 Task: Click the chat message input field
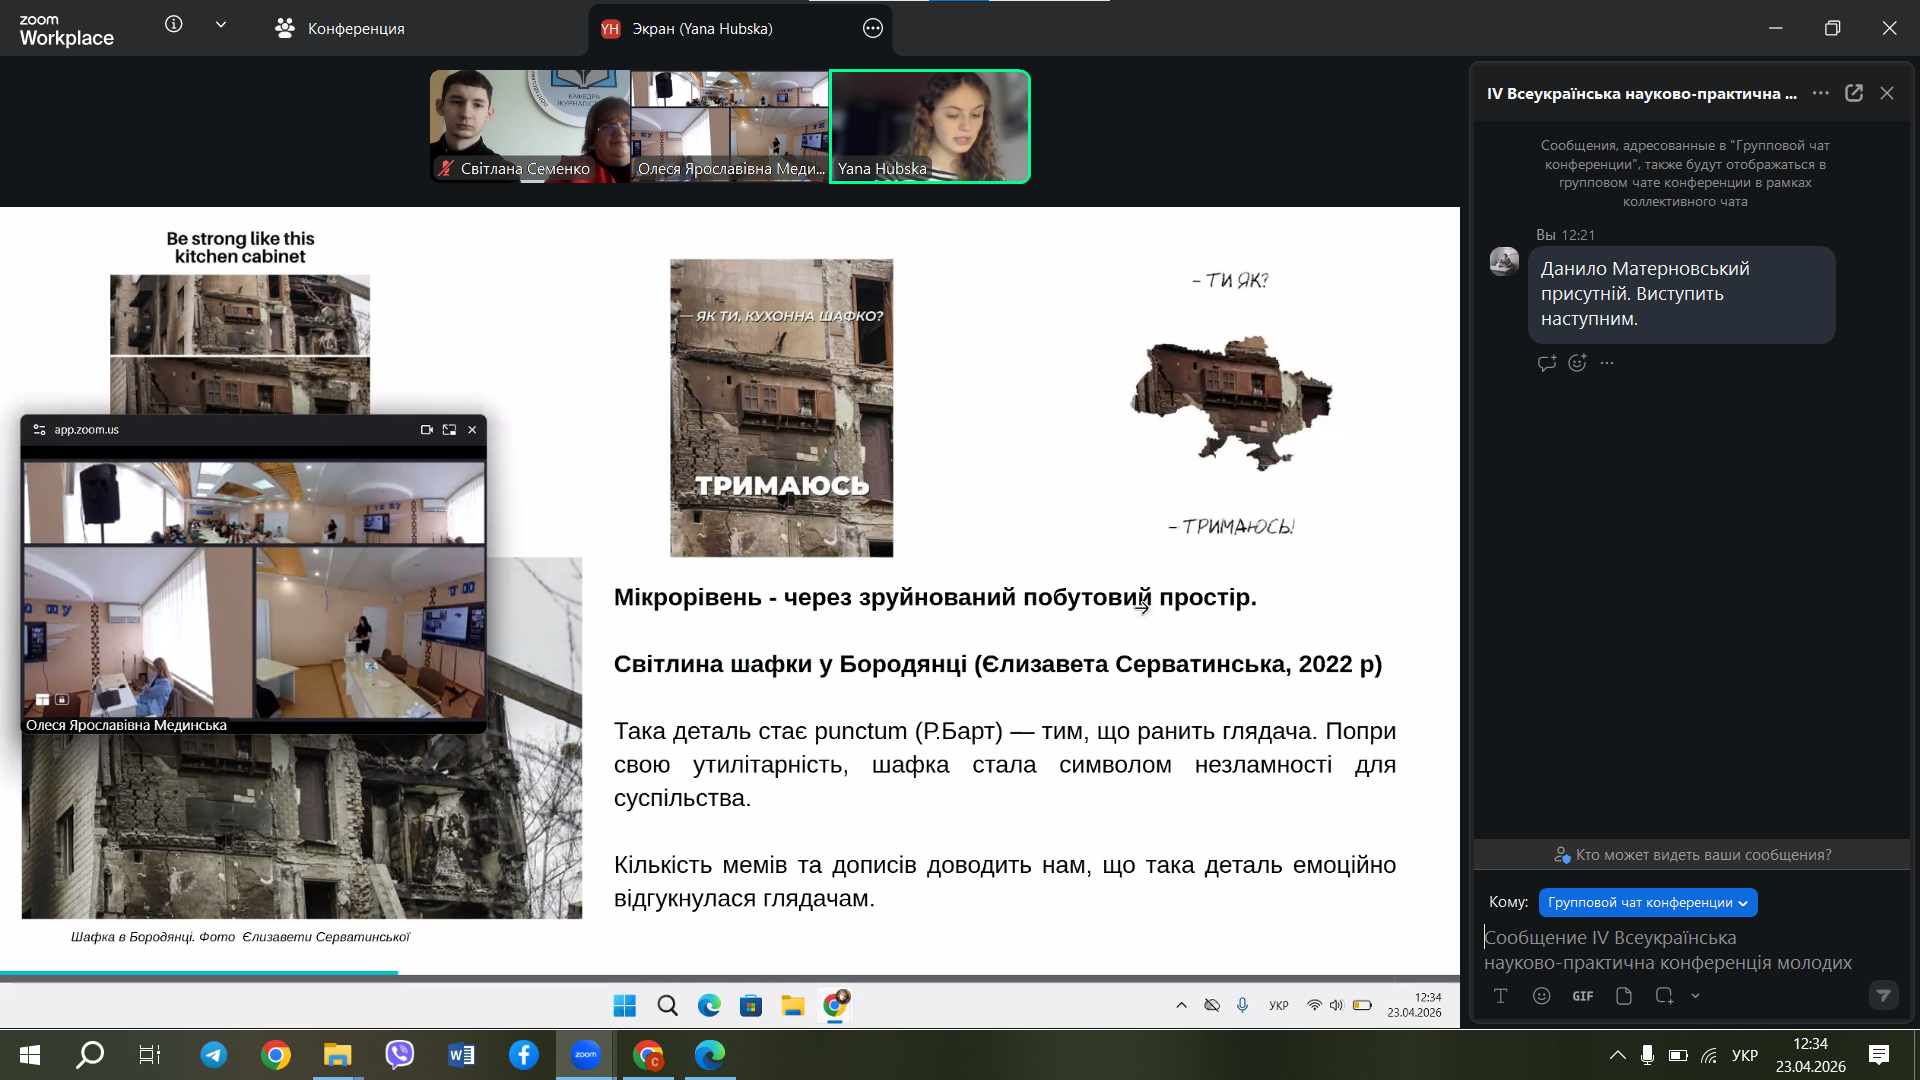pyautogui.click(x=1668, y=950)
